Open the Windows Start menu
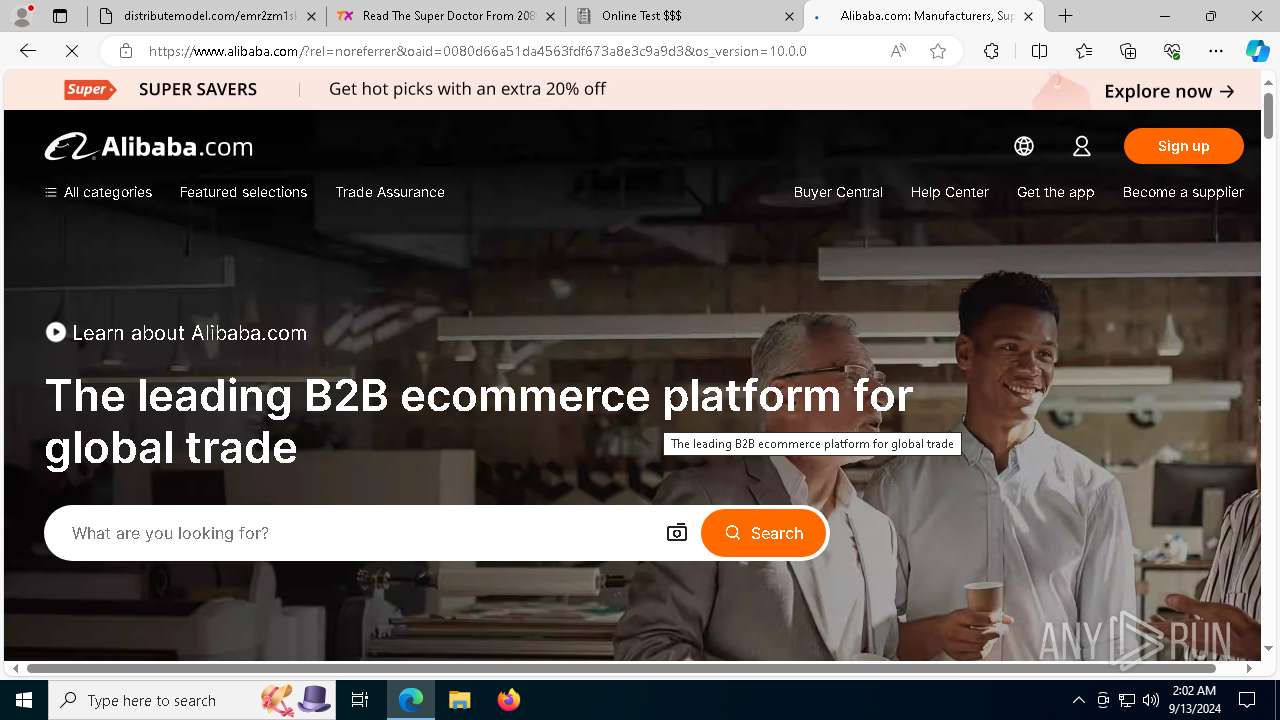1280x720 pixels. pyautogui.click(x=24, y=700)
